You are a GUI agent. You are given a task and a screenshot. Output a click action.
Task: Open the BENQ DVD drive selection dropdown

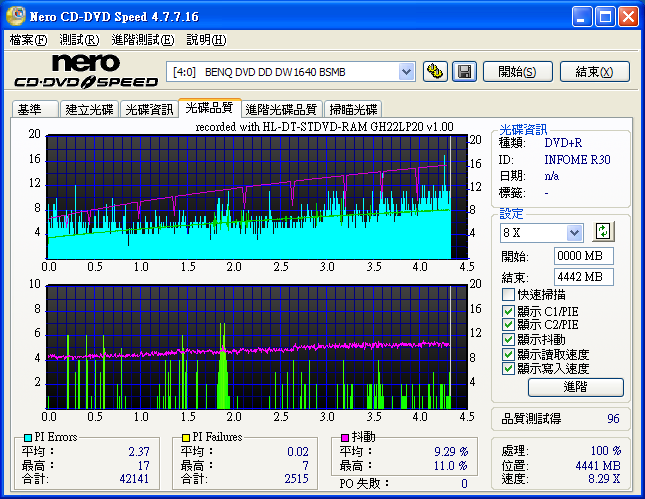406,71
